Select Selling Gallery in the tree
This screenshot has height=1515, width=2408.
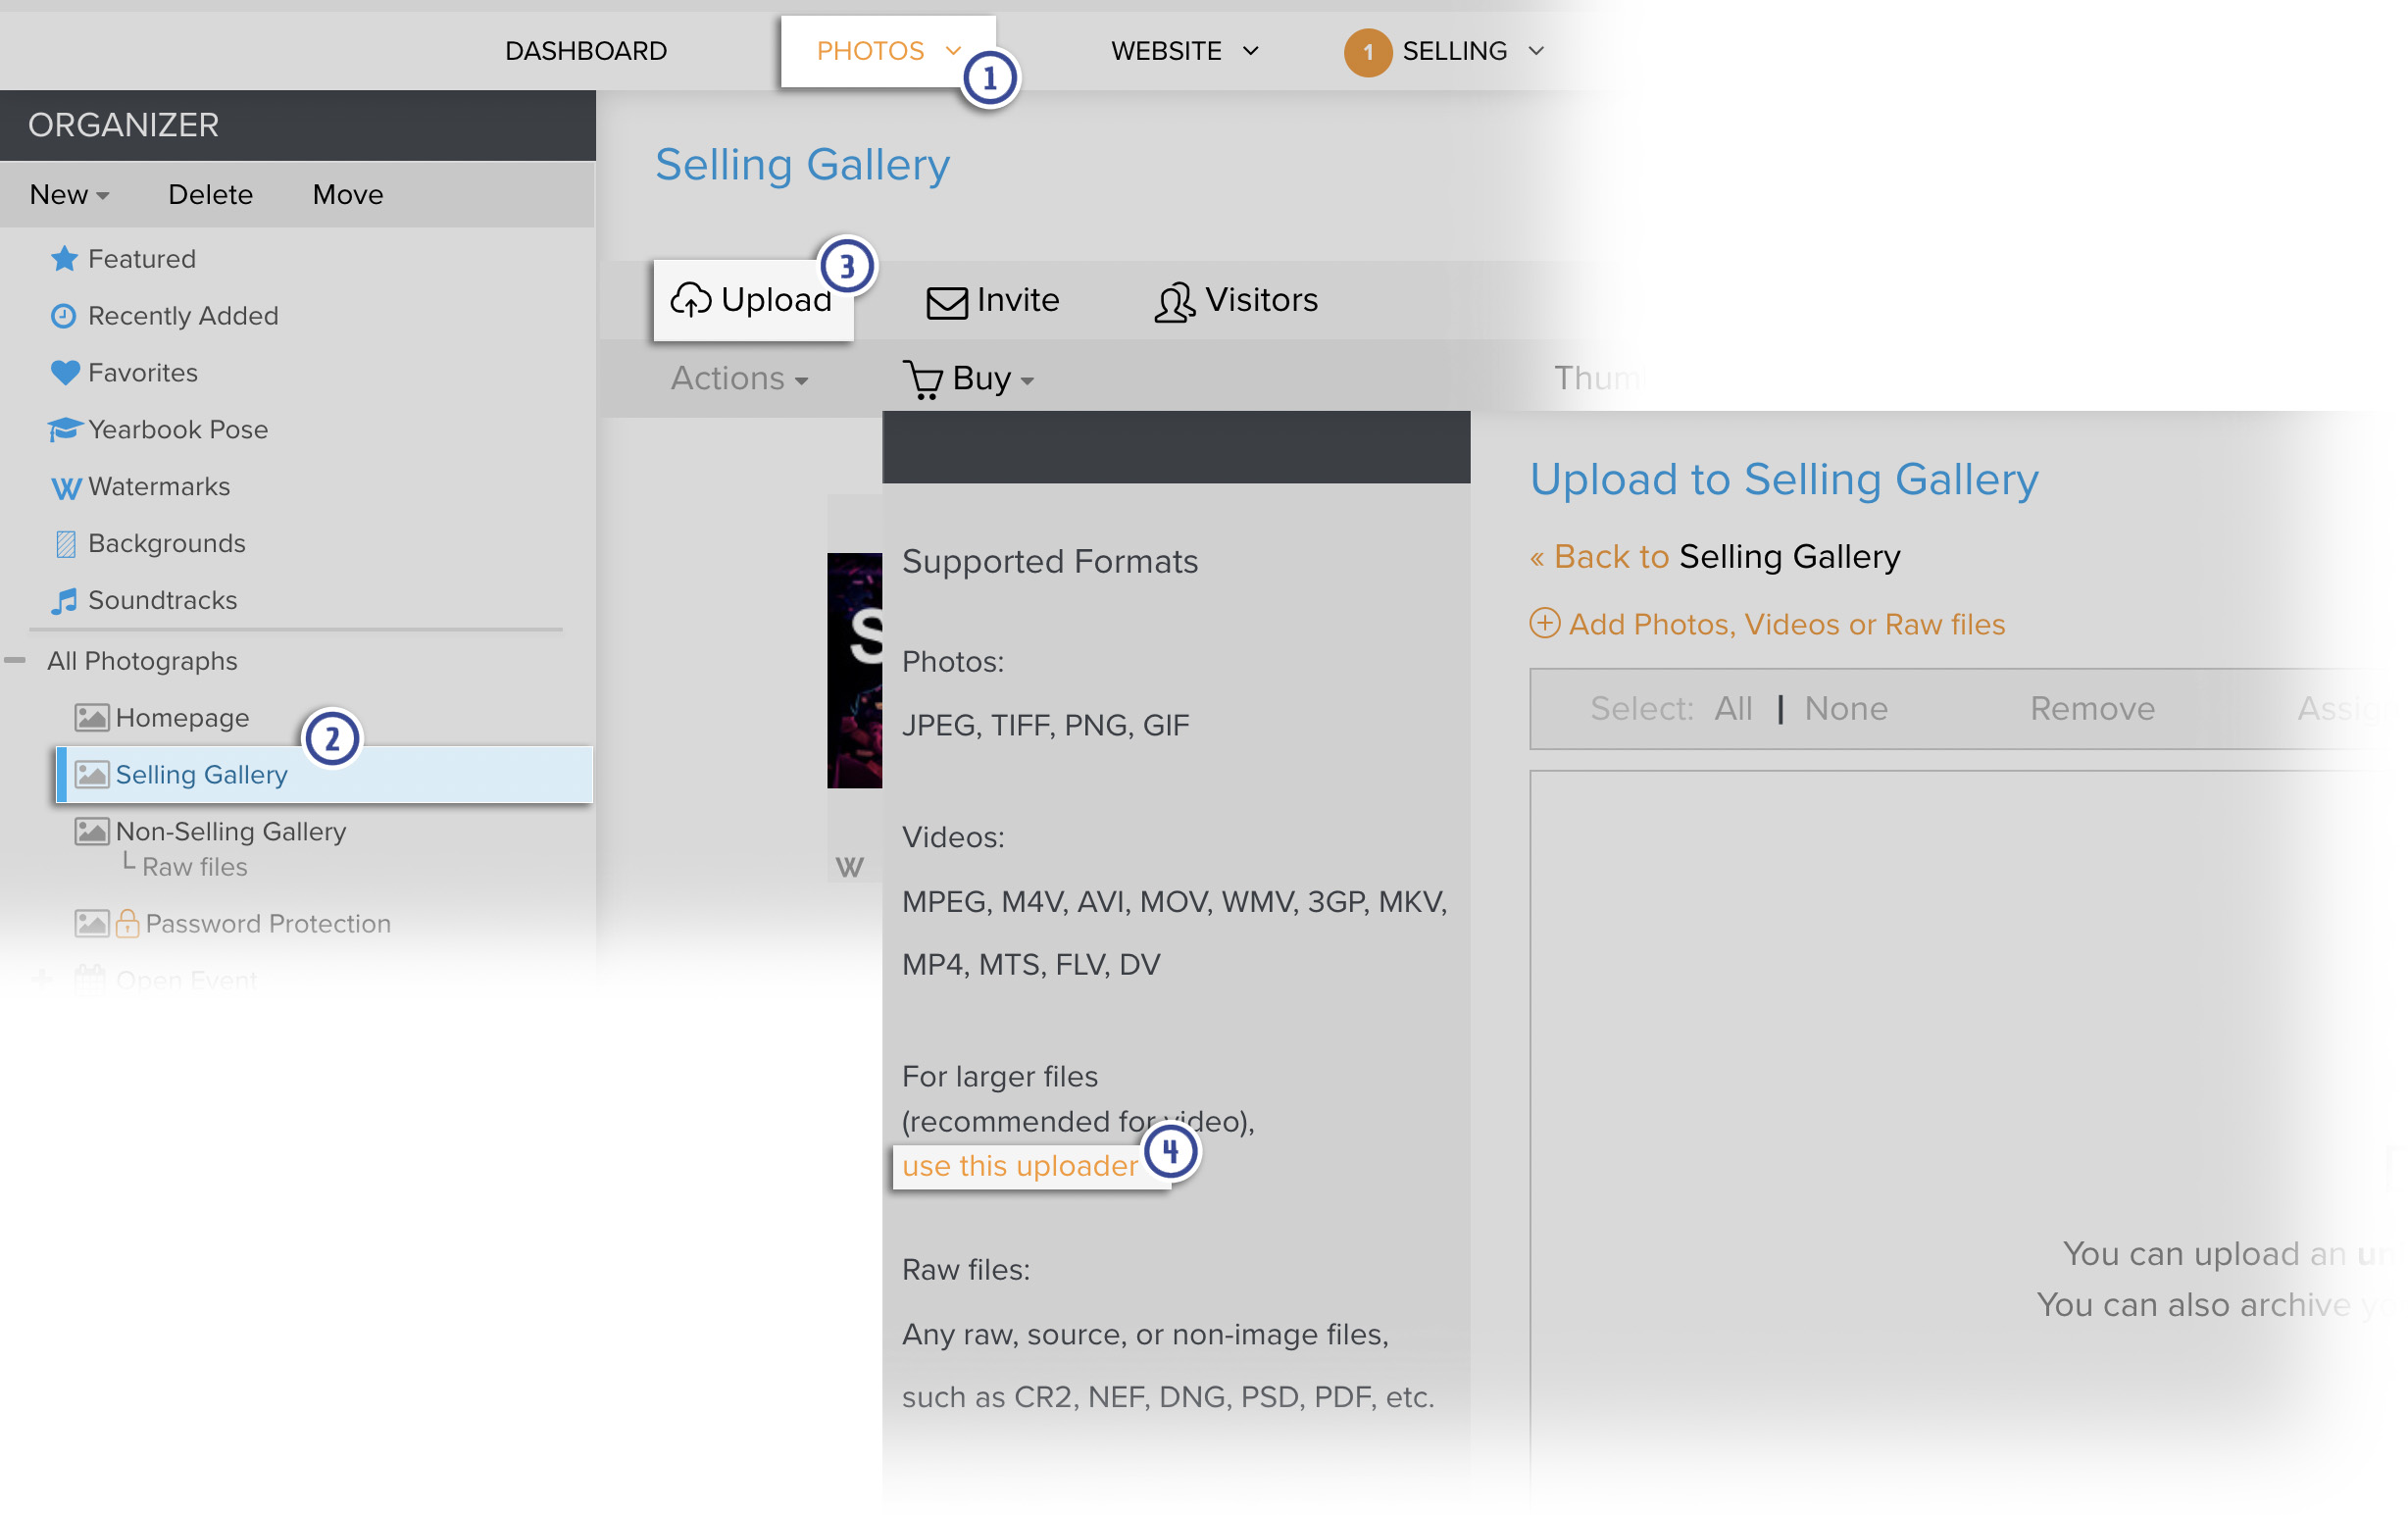click(325, 775)
